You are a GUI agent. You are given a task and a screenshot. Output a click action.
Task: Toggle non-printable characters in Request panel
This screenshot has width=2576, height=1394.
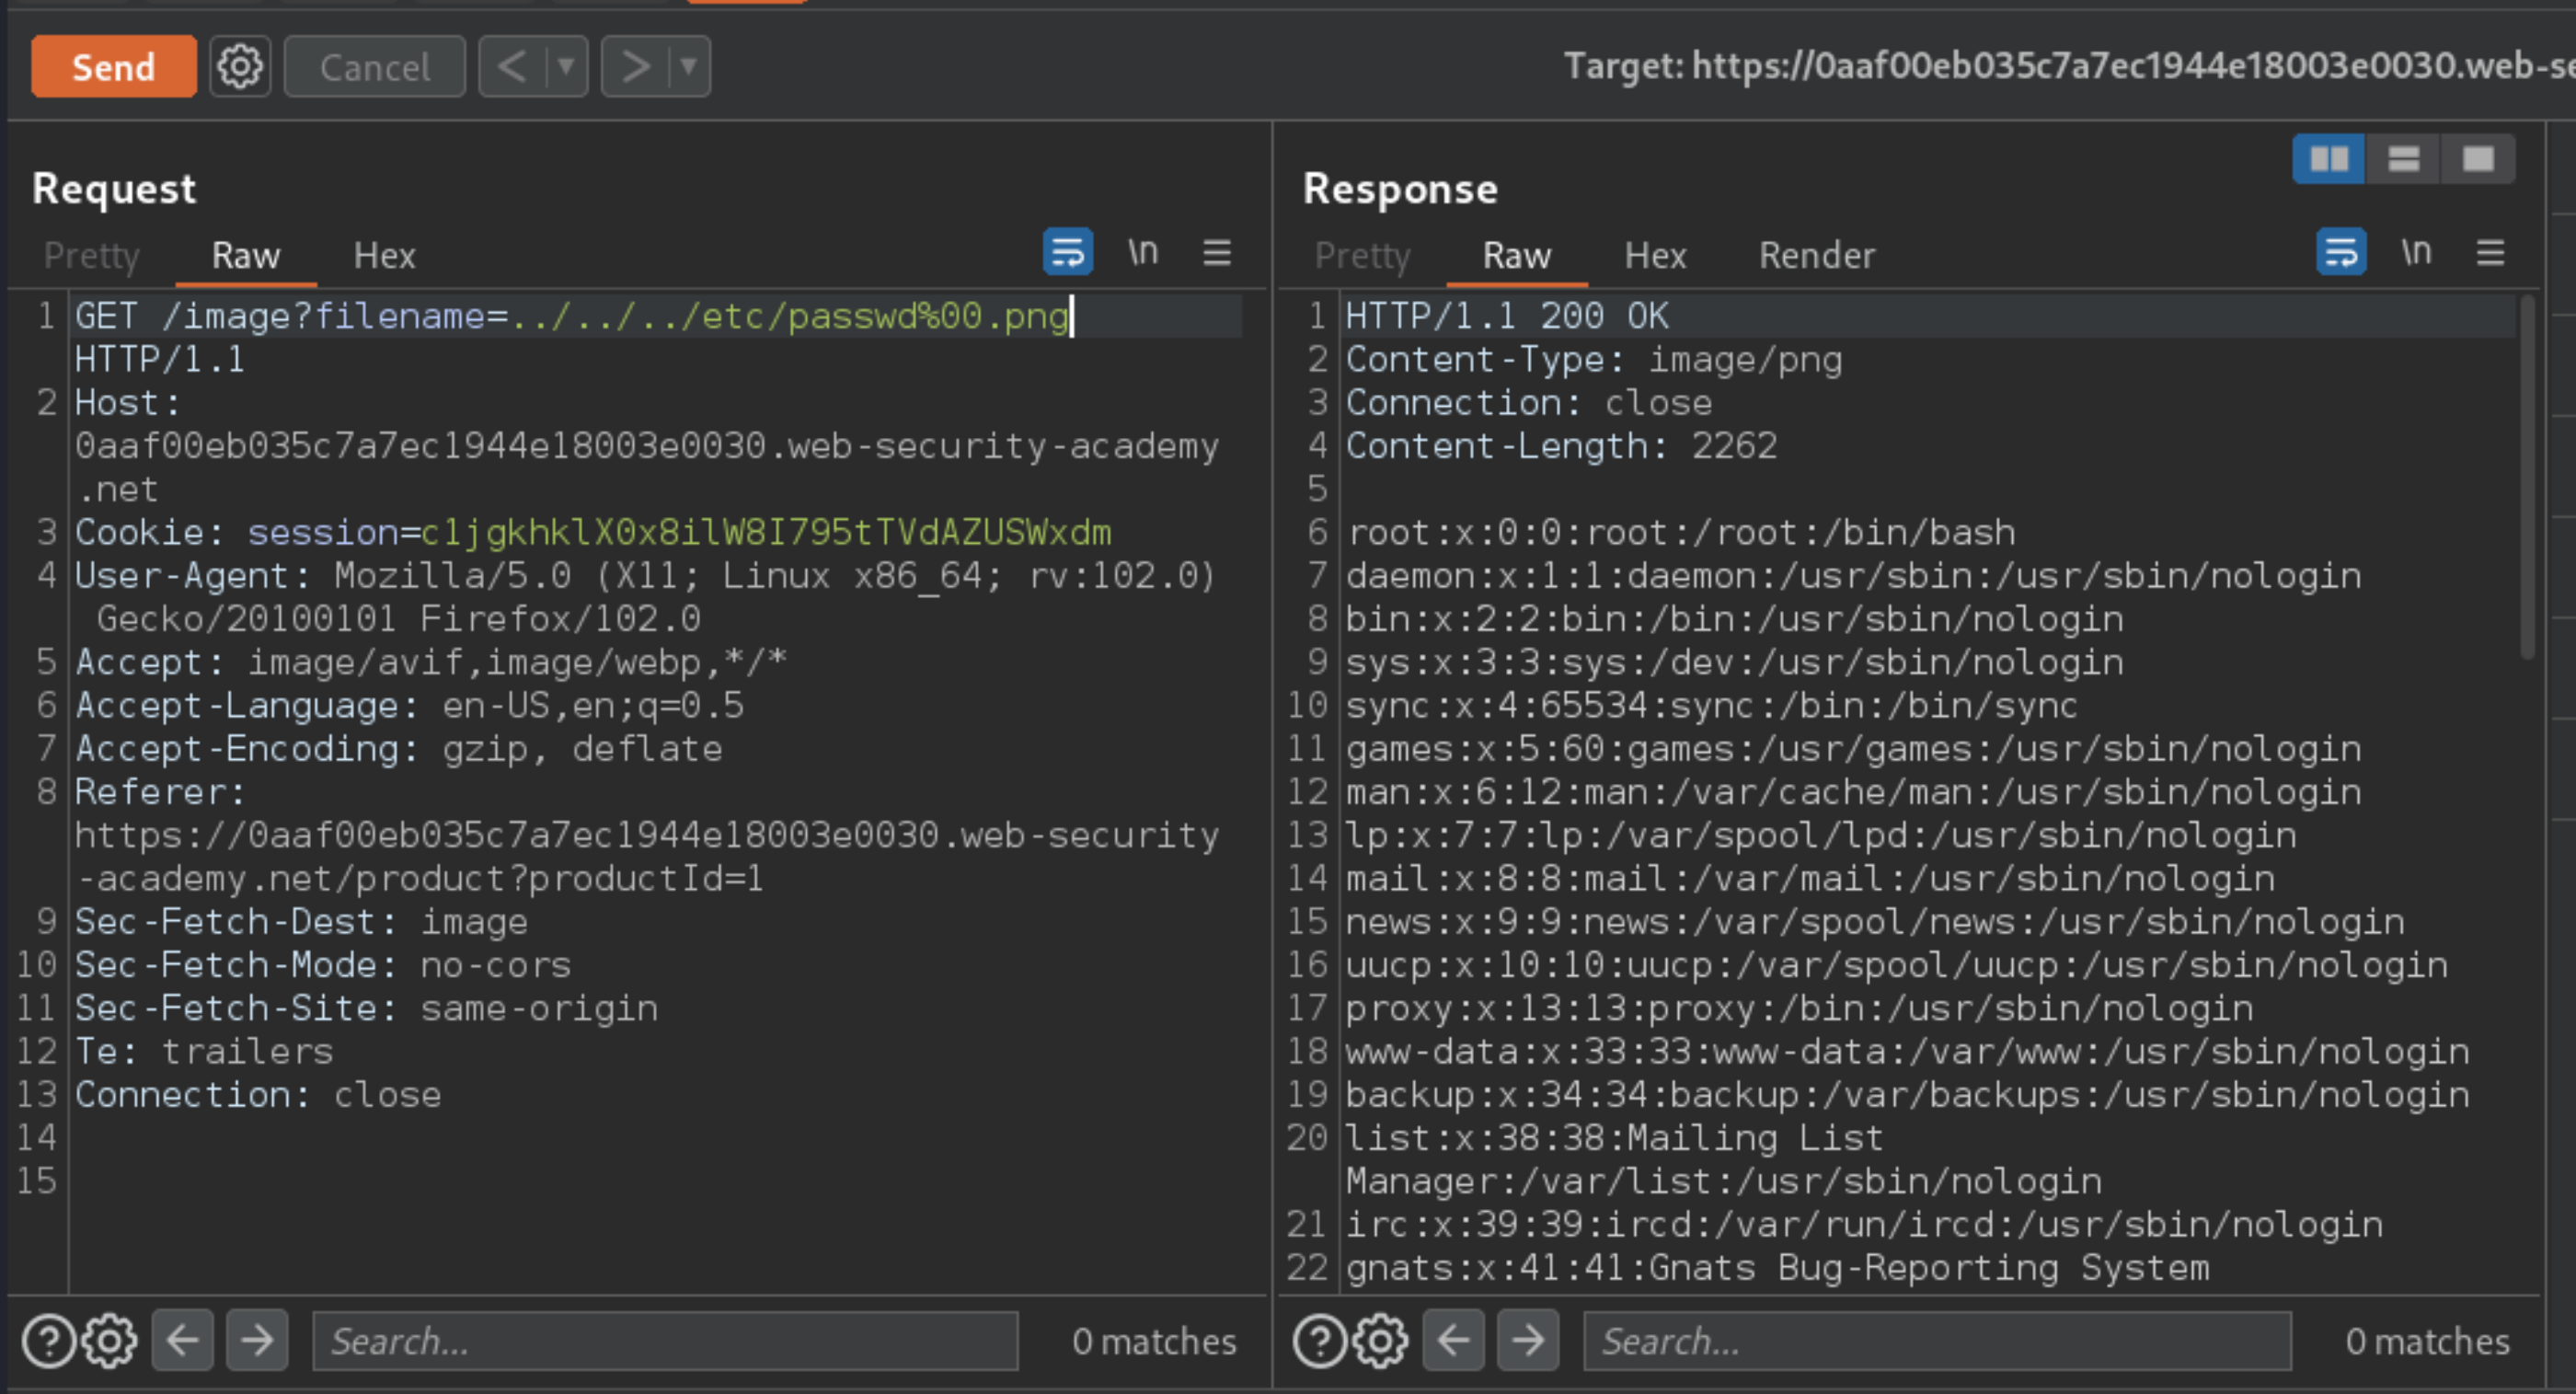pyautogui.click(x=1142, y=252)
